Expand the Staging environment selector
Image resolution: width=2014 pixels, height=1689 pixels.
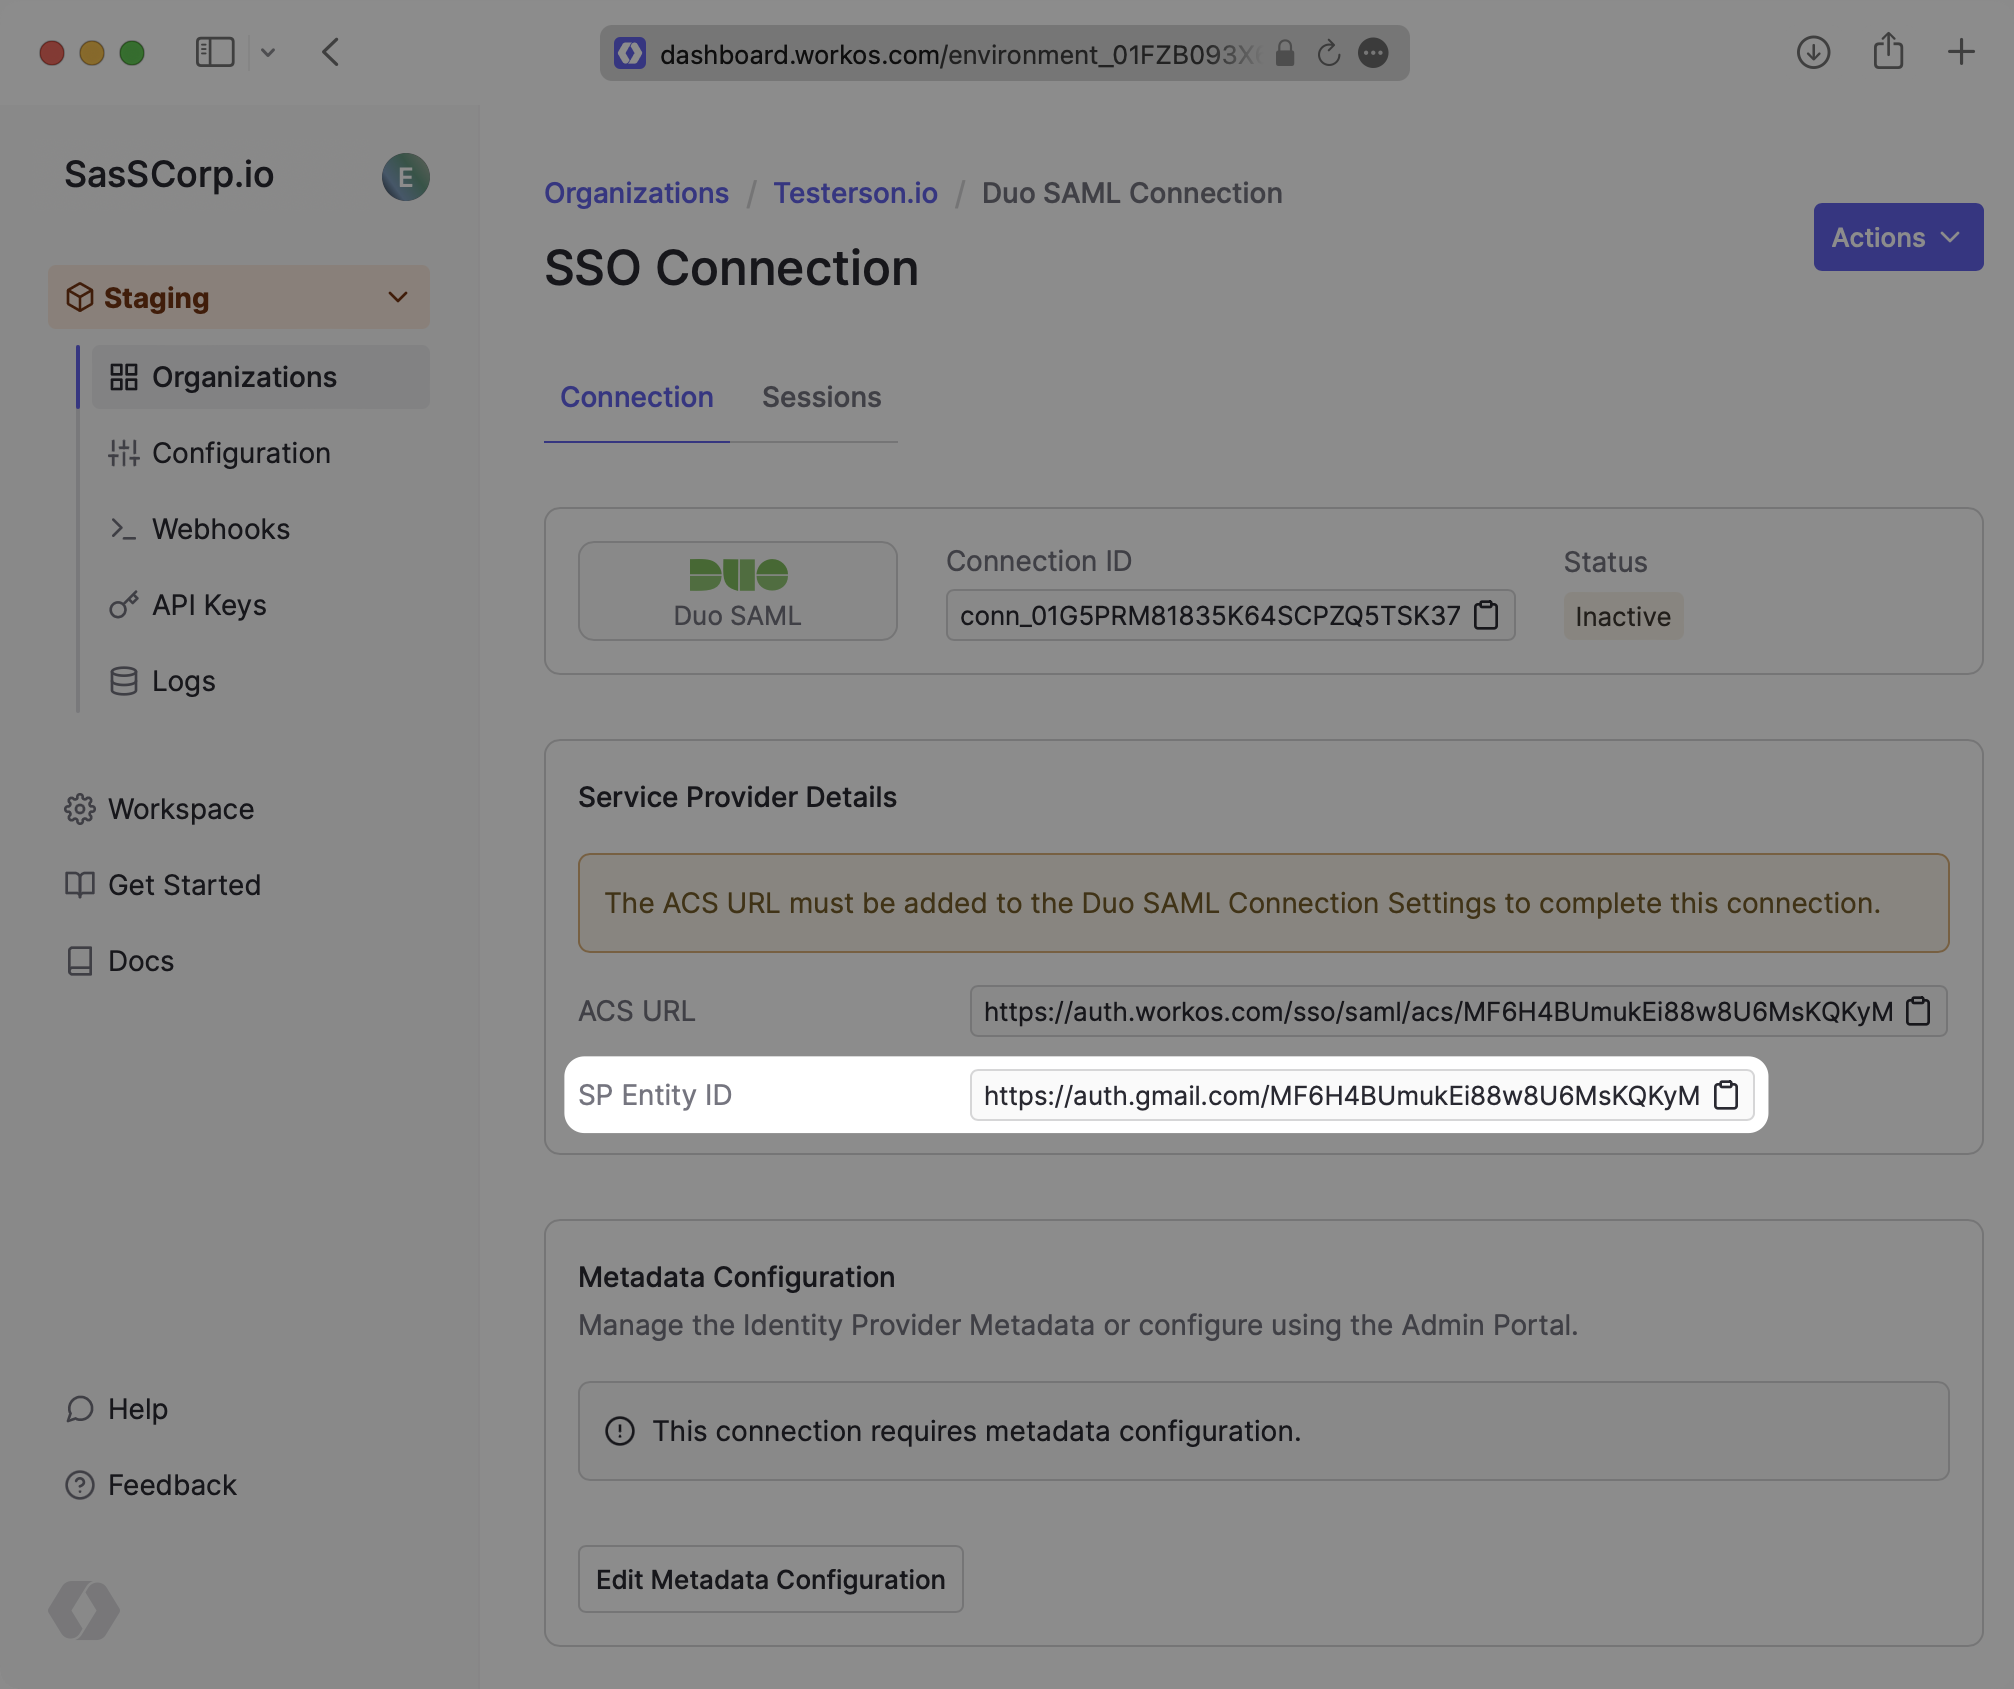(239, 297)
